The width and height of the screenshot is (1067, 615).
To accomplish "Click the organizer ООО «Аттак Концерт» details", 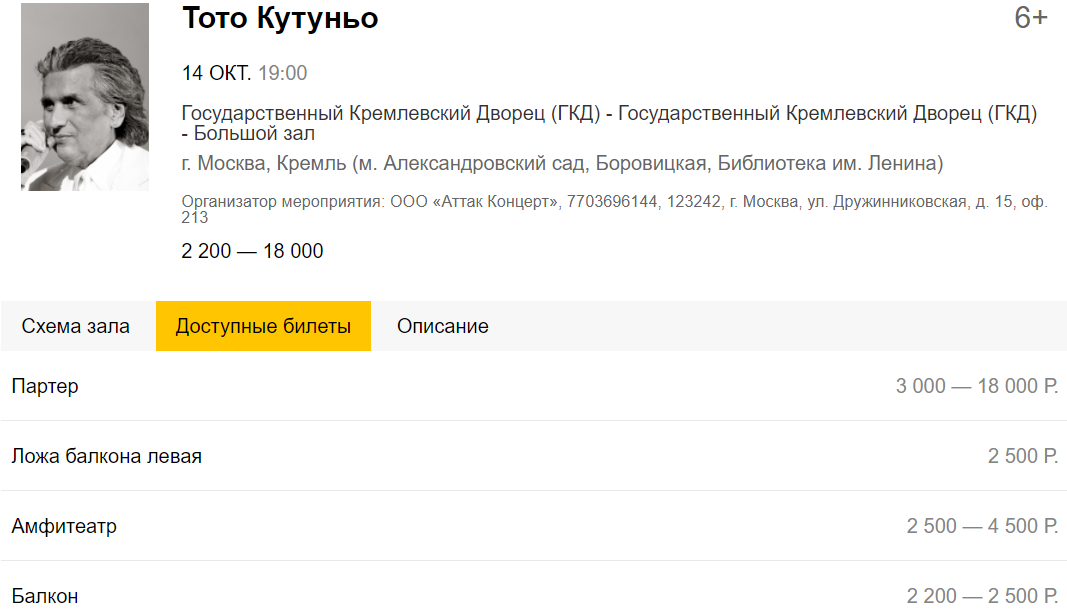I will (614, 209).
